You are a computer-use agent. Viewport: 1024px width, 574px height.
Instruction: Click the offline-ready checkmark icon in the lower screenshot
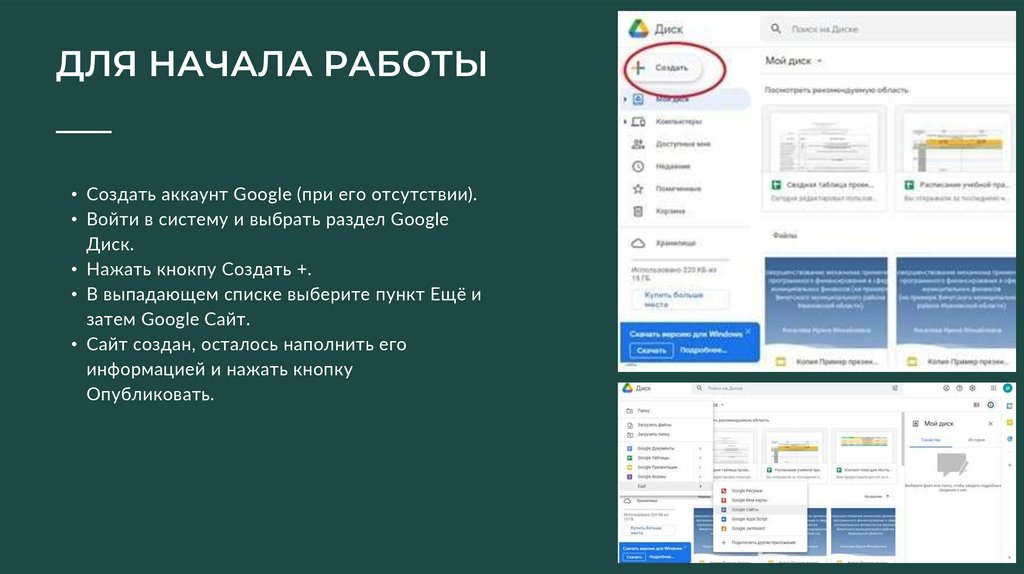[x=946, y=388]
